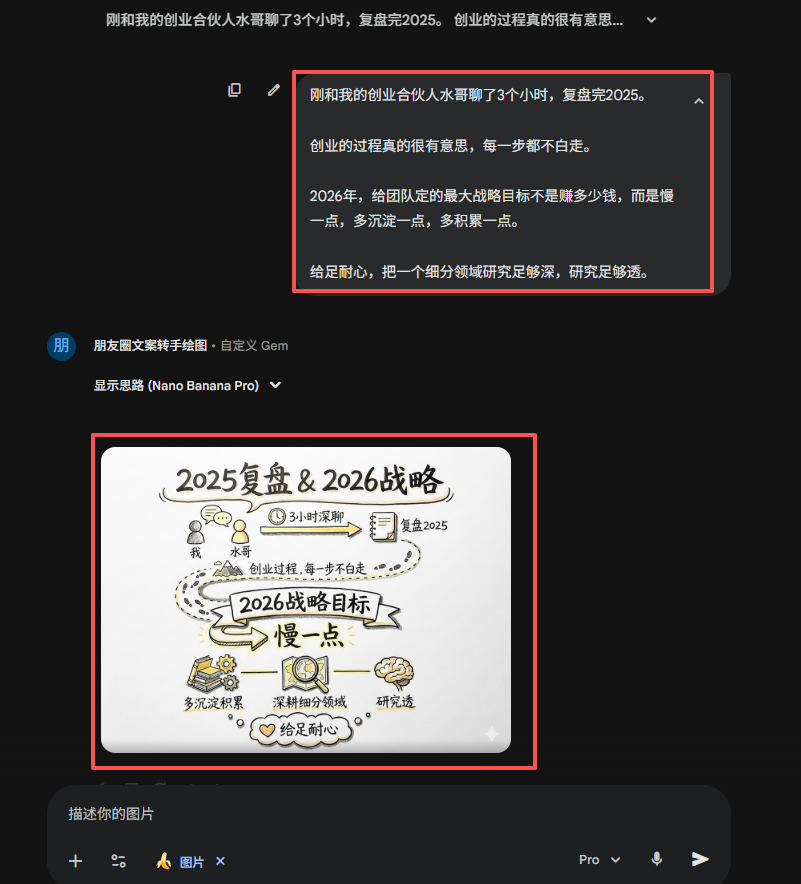
Task: Click the user message text bubble
Action: point(512,183)
